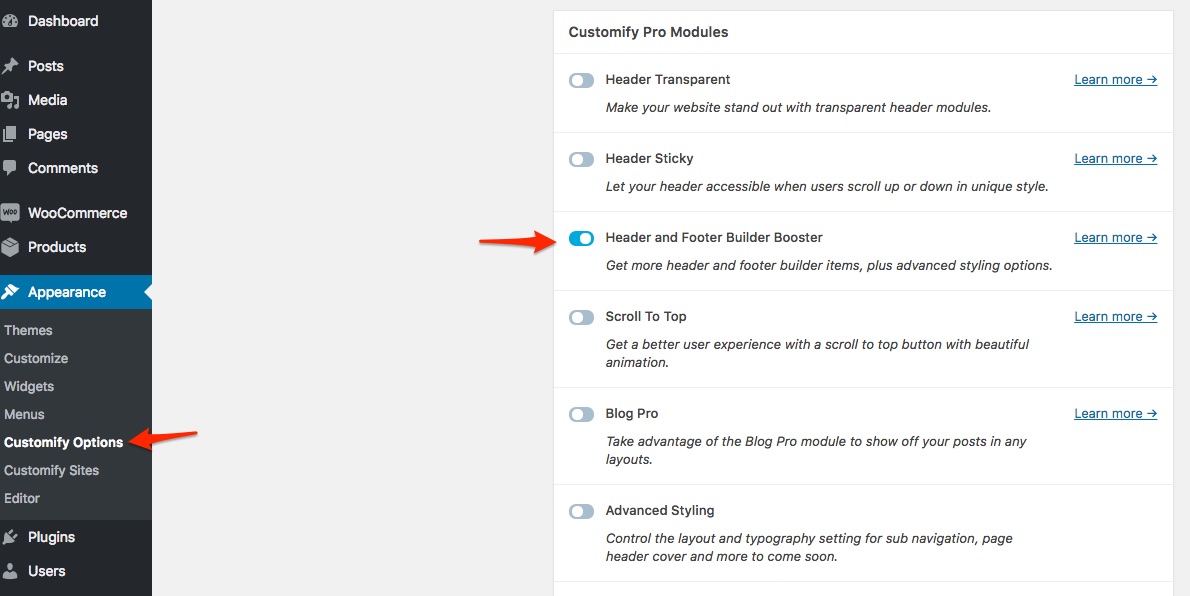Open the Users section icon
Image resolution: width=1190 pixels, height=596 pixels.
[16, 571]
